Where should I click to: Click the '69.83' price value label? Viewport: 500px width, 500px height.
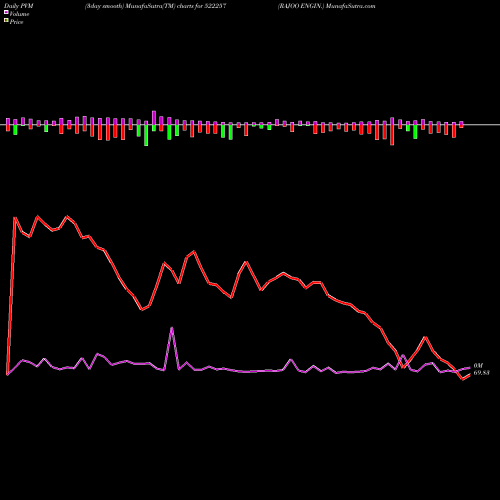(x=482, y=373)
